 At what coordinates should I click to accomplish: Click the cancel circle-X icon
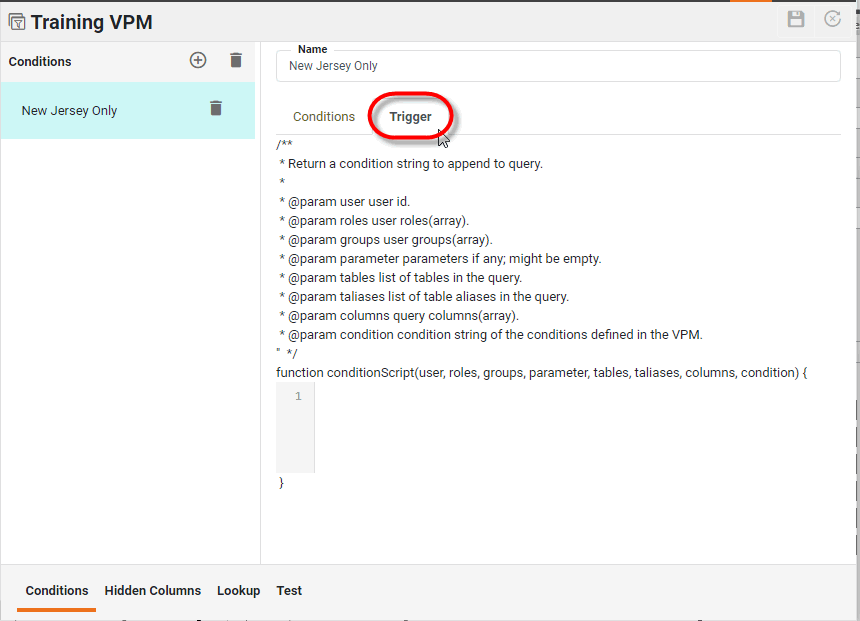pyautogui.click(x=833, y=19)
